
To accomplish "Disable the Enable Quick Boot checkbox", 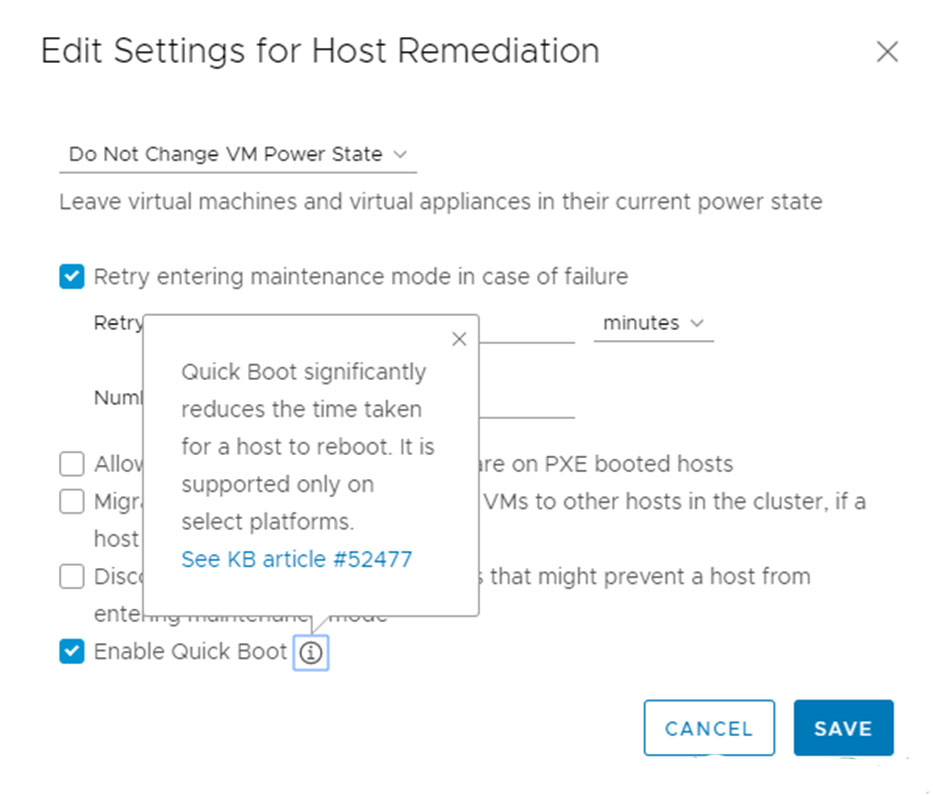I will [72, 652].
